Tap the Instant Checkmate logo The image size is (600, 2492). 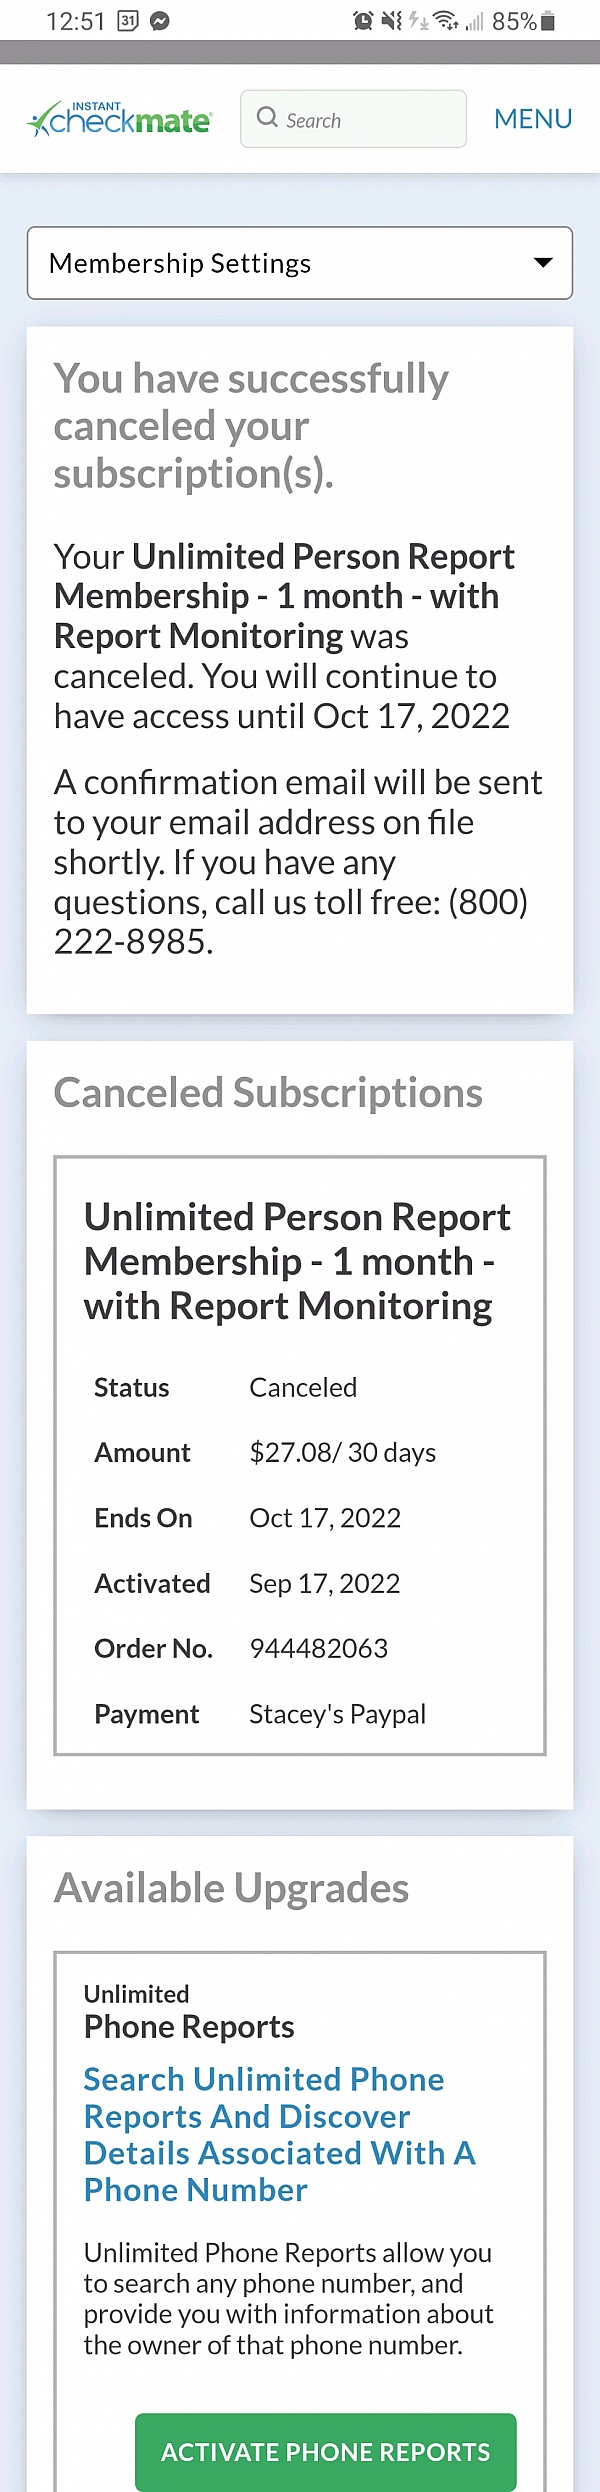(120, 119)
